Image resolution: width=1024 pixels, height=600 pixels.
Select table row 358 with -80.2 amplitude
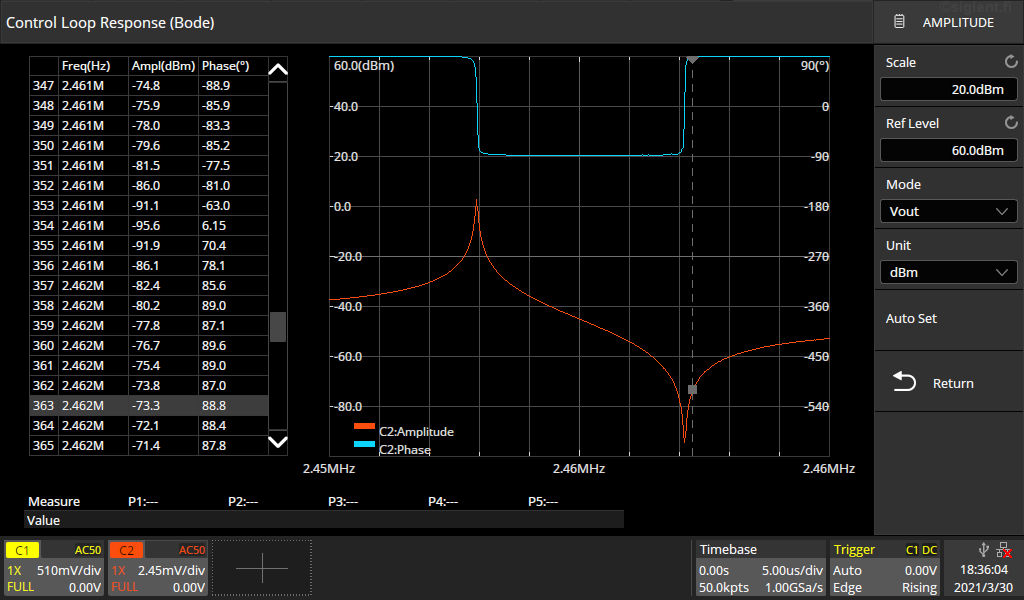[149, 306]
